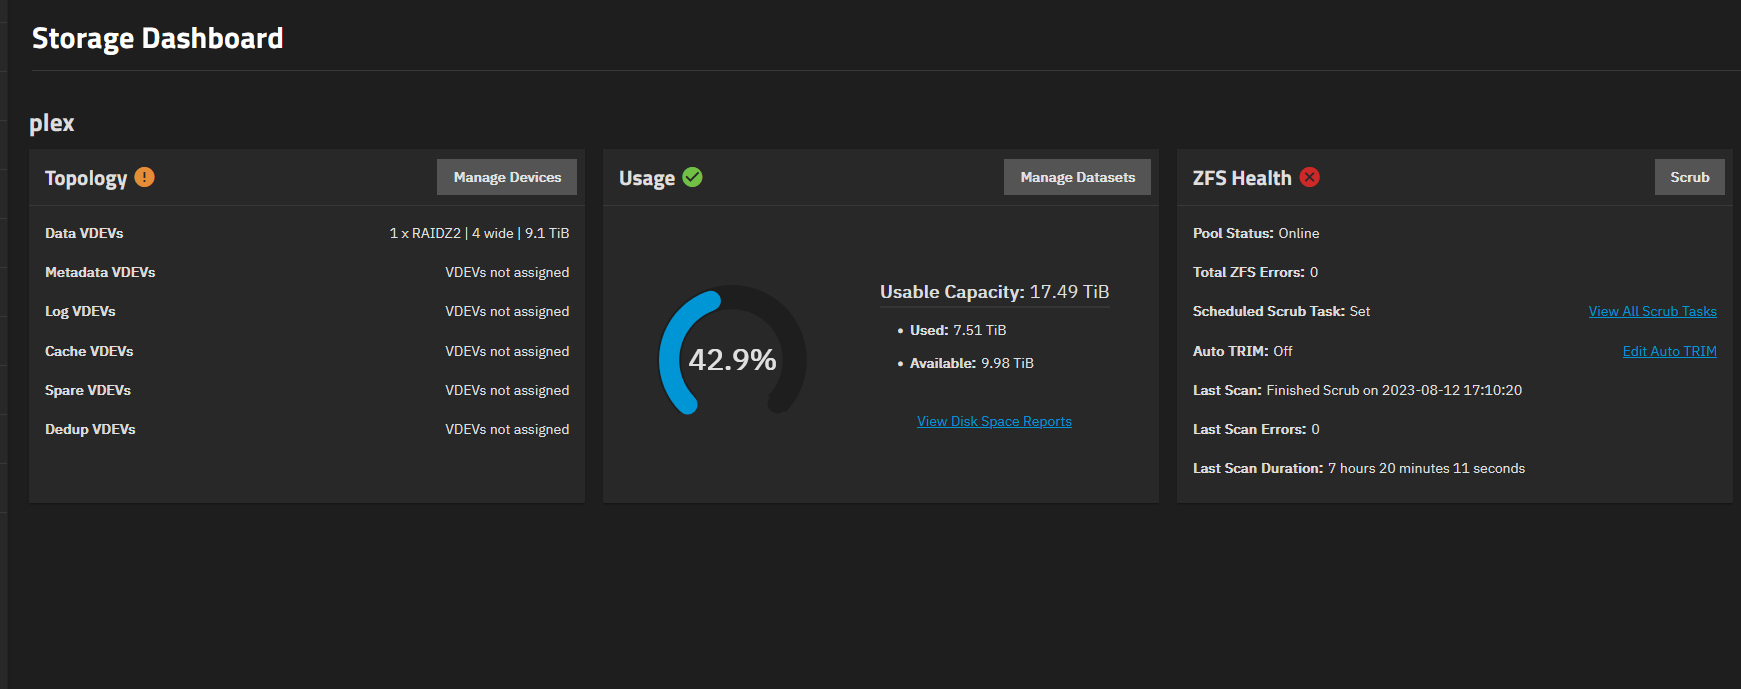Click the ZFS Health card title
This screenshot has width=1741, height=689.
pos(1242,178)
